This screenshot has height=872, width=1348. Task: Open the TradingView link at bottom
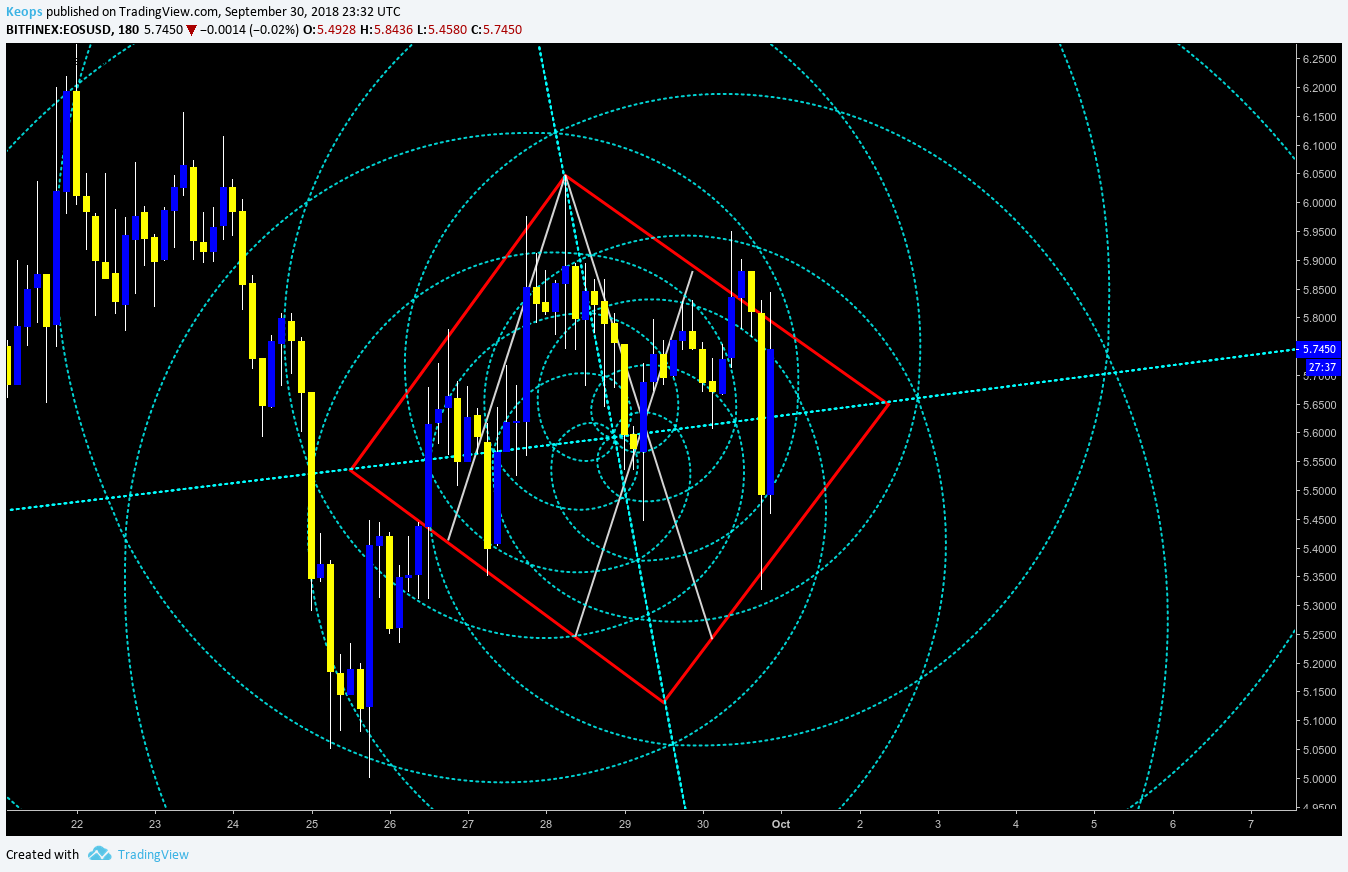coord(153,854)
